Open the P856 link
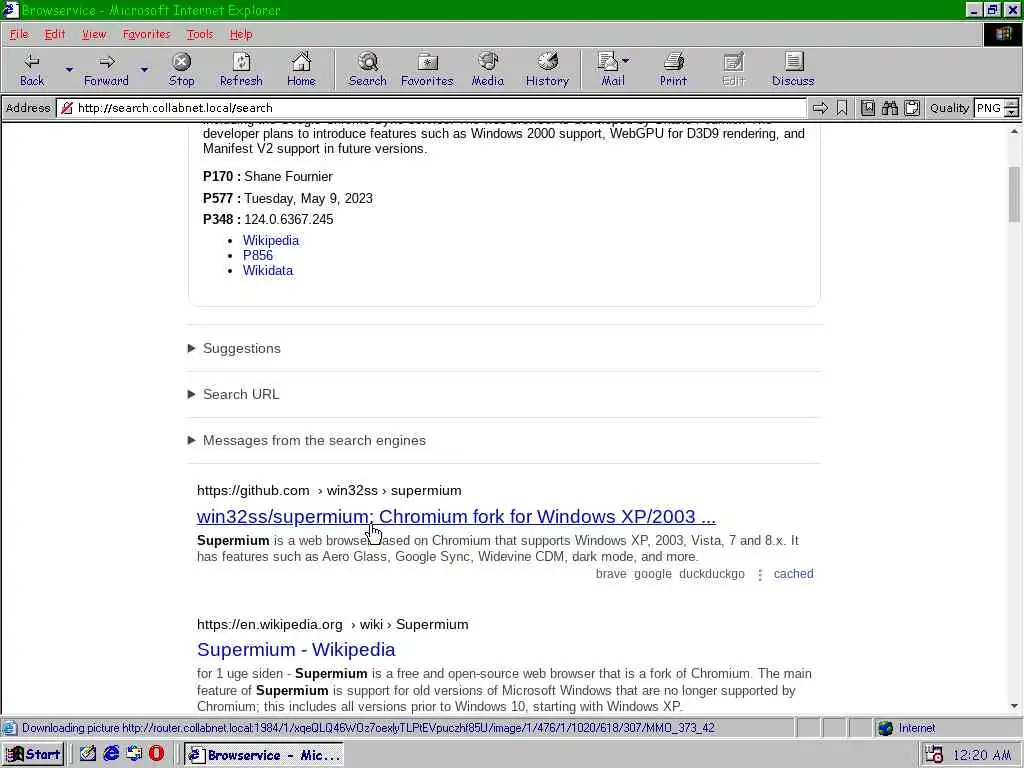Screen dimensions: 1024x768 pyautogui.click(x=257, y=255)
